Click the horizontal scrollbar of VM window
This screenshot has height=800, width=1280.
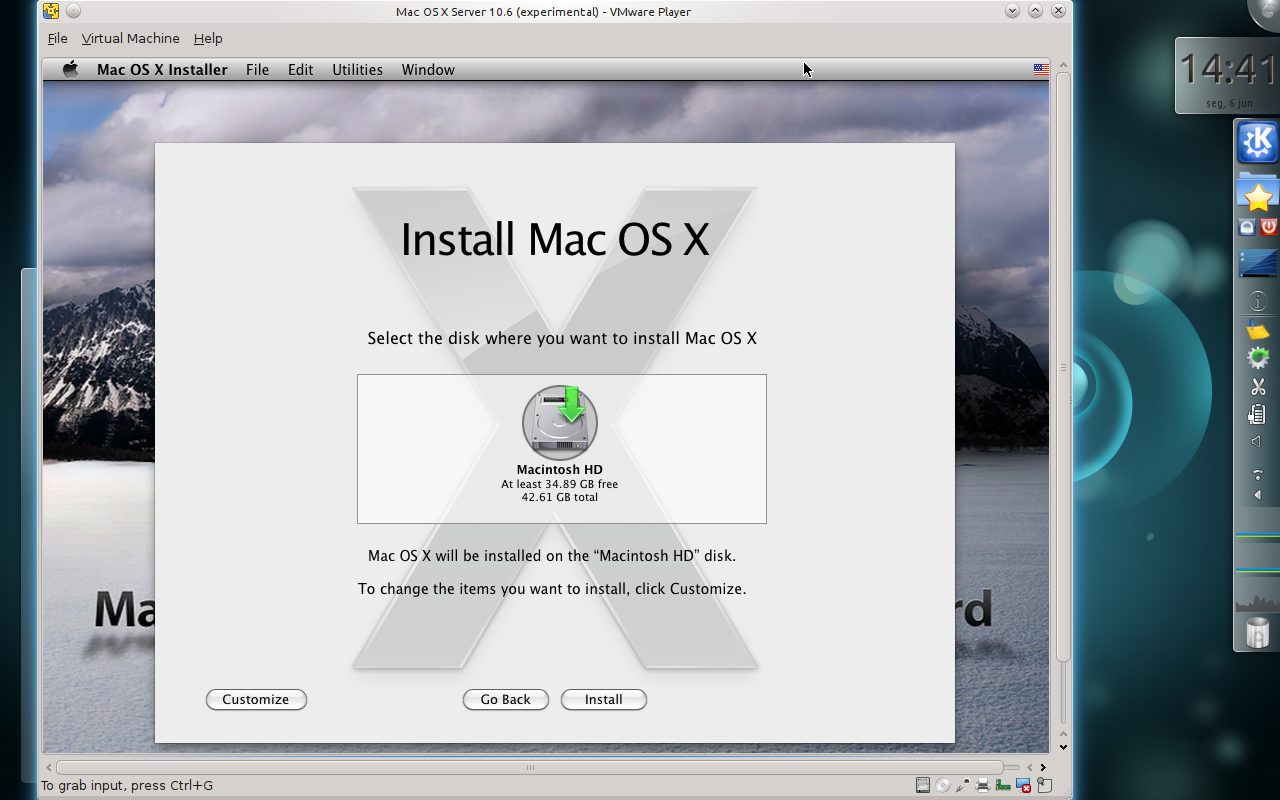tap(530, 767)
